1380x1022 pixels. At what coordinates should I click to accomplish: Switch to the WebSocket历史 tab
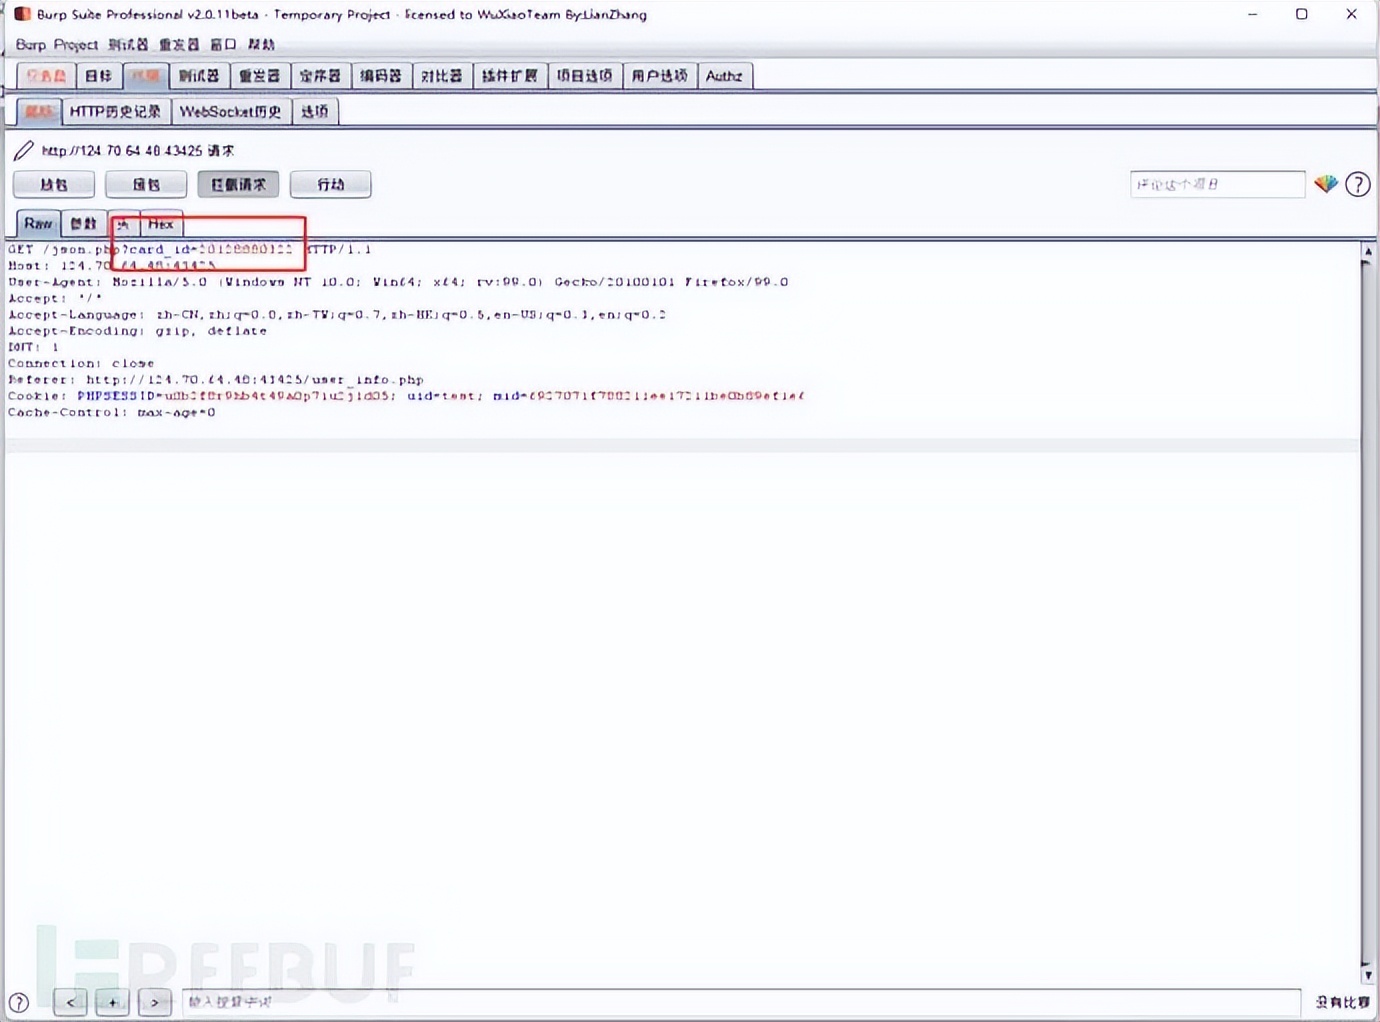pyautogui.click(x=231, y=111)
